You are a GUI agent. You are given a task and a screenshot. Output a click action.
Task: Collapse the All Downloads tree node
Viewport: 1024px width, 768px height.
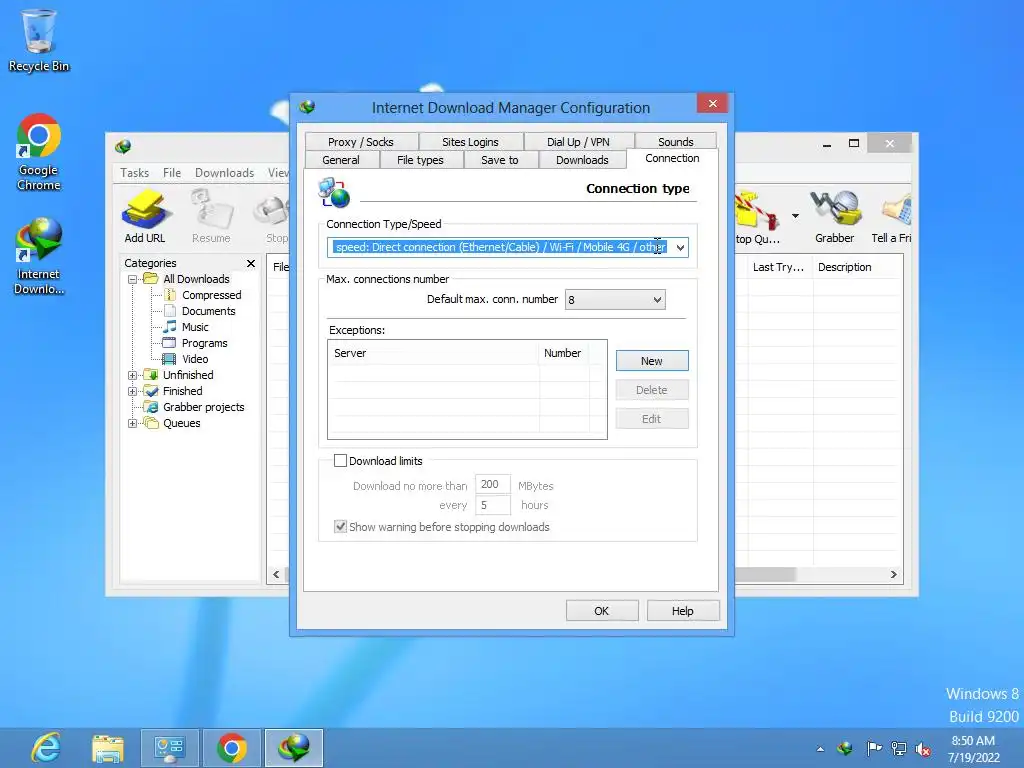133,279
